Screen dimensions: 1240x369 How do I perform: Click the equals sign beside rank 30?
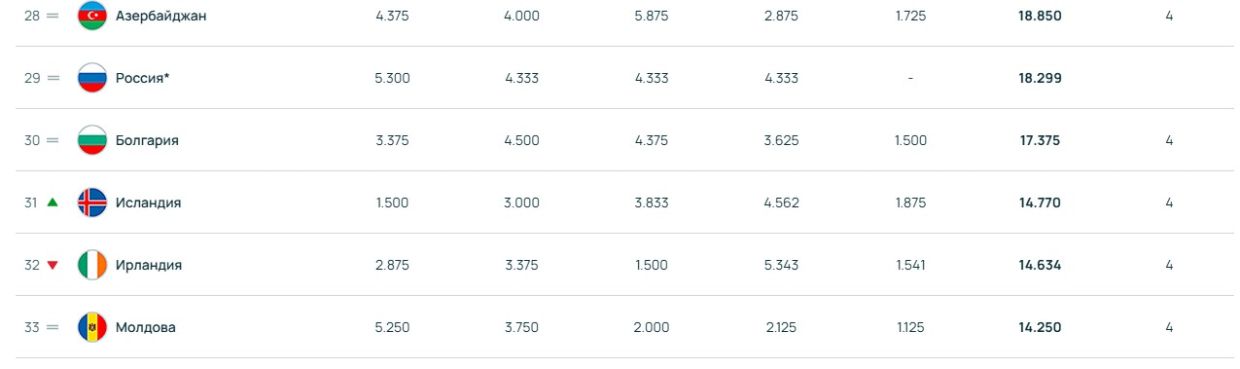pyautogui.click(x=53, y=140)
